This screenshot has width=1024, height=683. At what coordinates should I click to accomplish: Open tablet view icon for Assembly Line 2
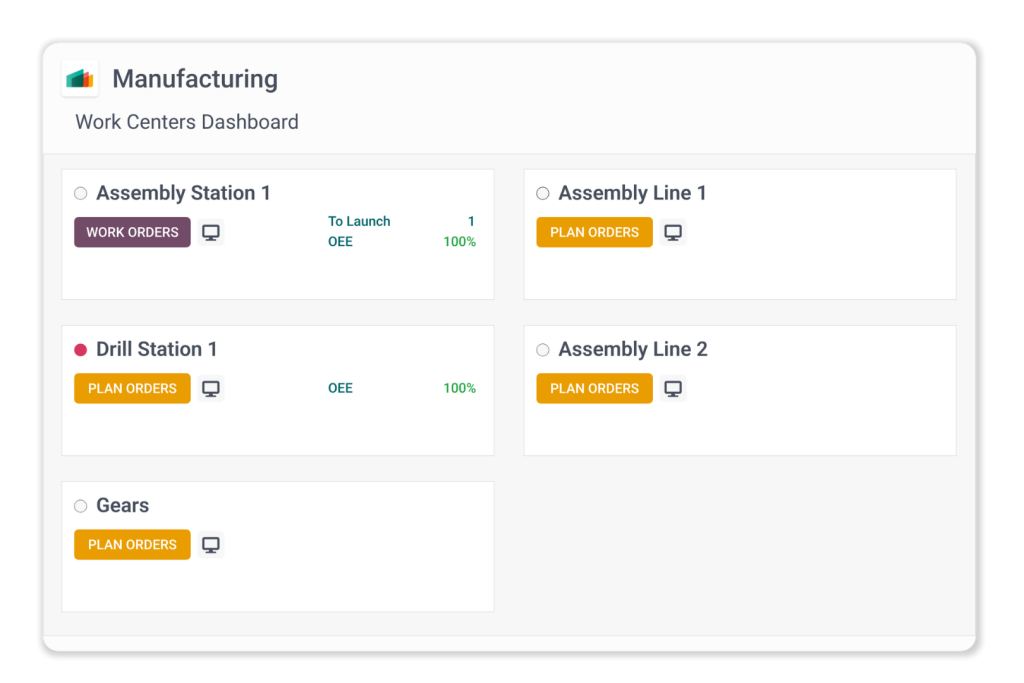pos(673,389)
